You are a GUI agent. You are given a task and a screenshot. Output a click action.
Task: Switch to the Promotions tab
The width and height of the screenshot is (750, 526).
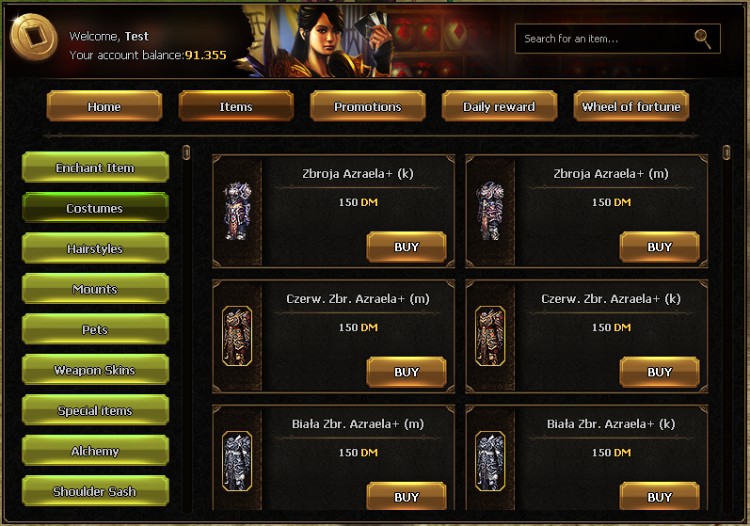coord(367,106)
